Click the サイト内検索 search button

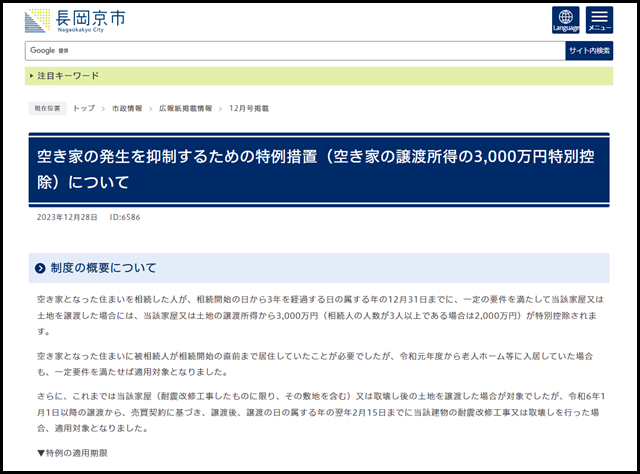pos(589,51)
